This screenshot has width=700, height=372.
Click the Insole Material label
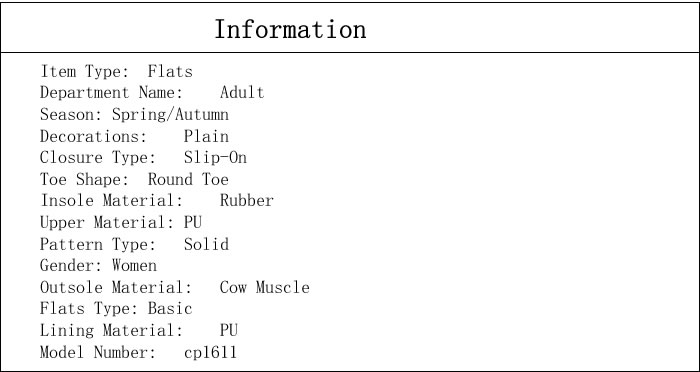pos(112,201)
